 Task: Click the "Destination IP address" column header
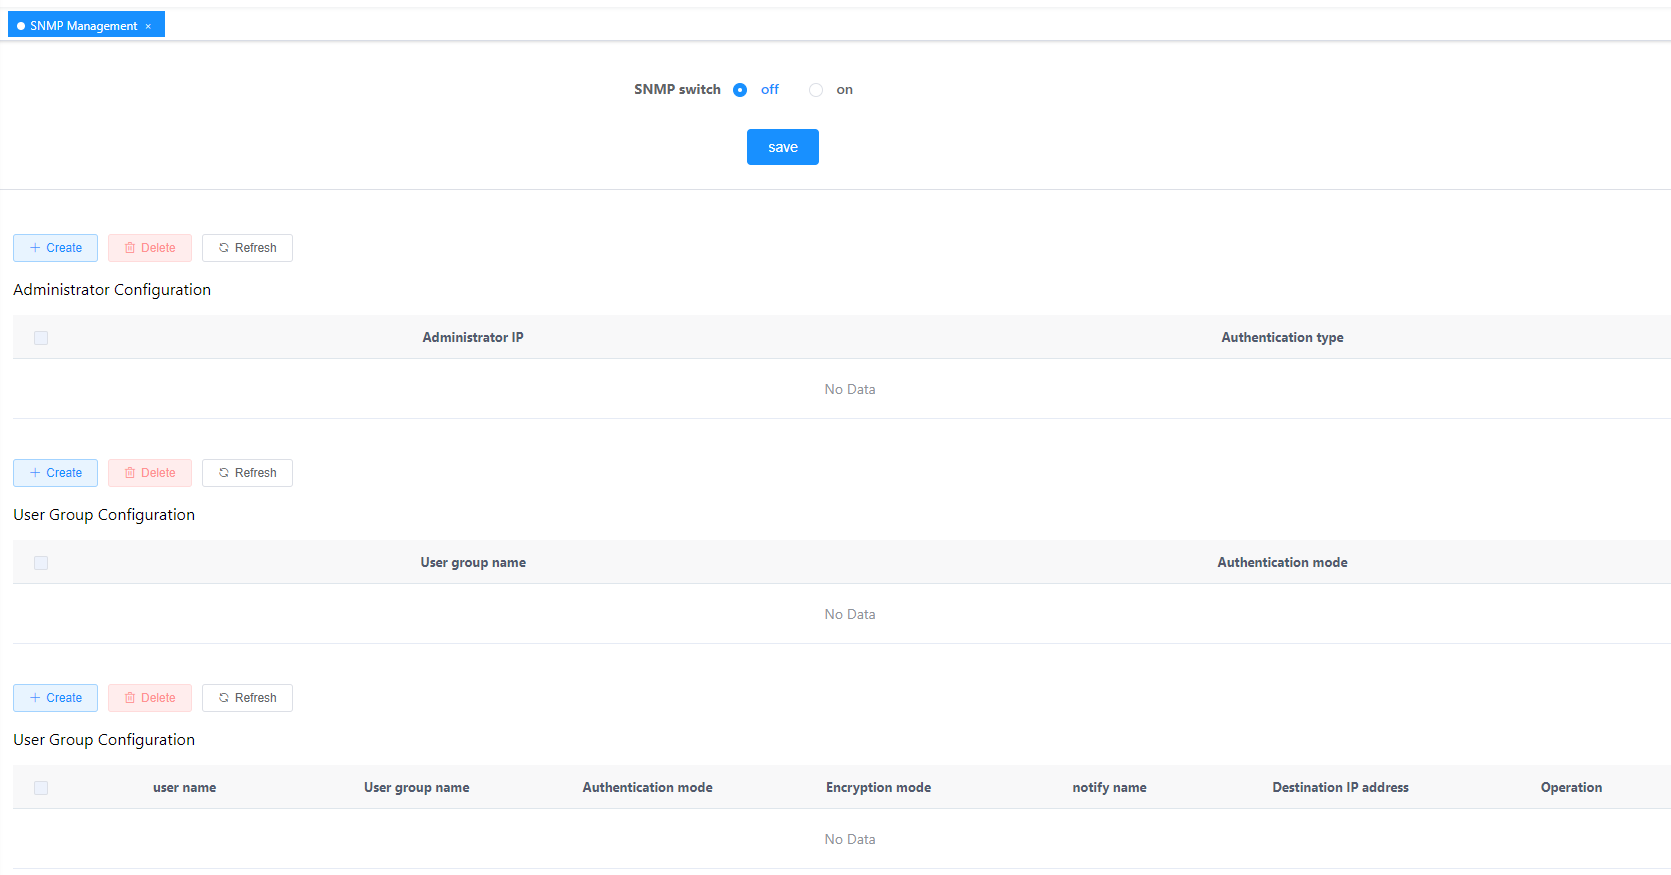pos(1341,788)
